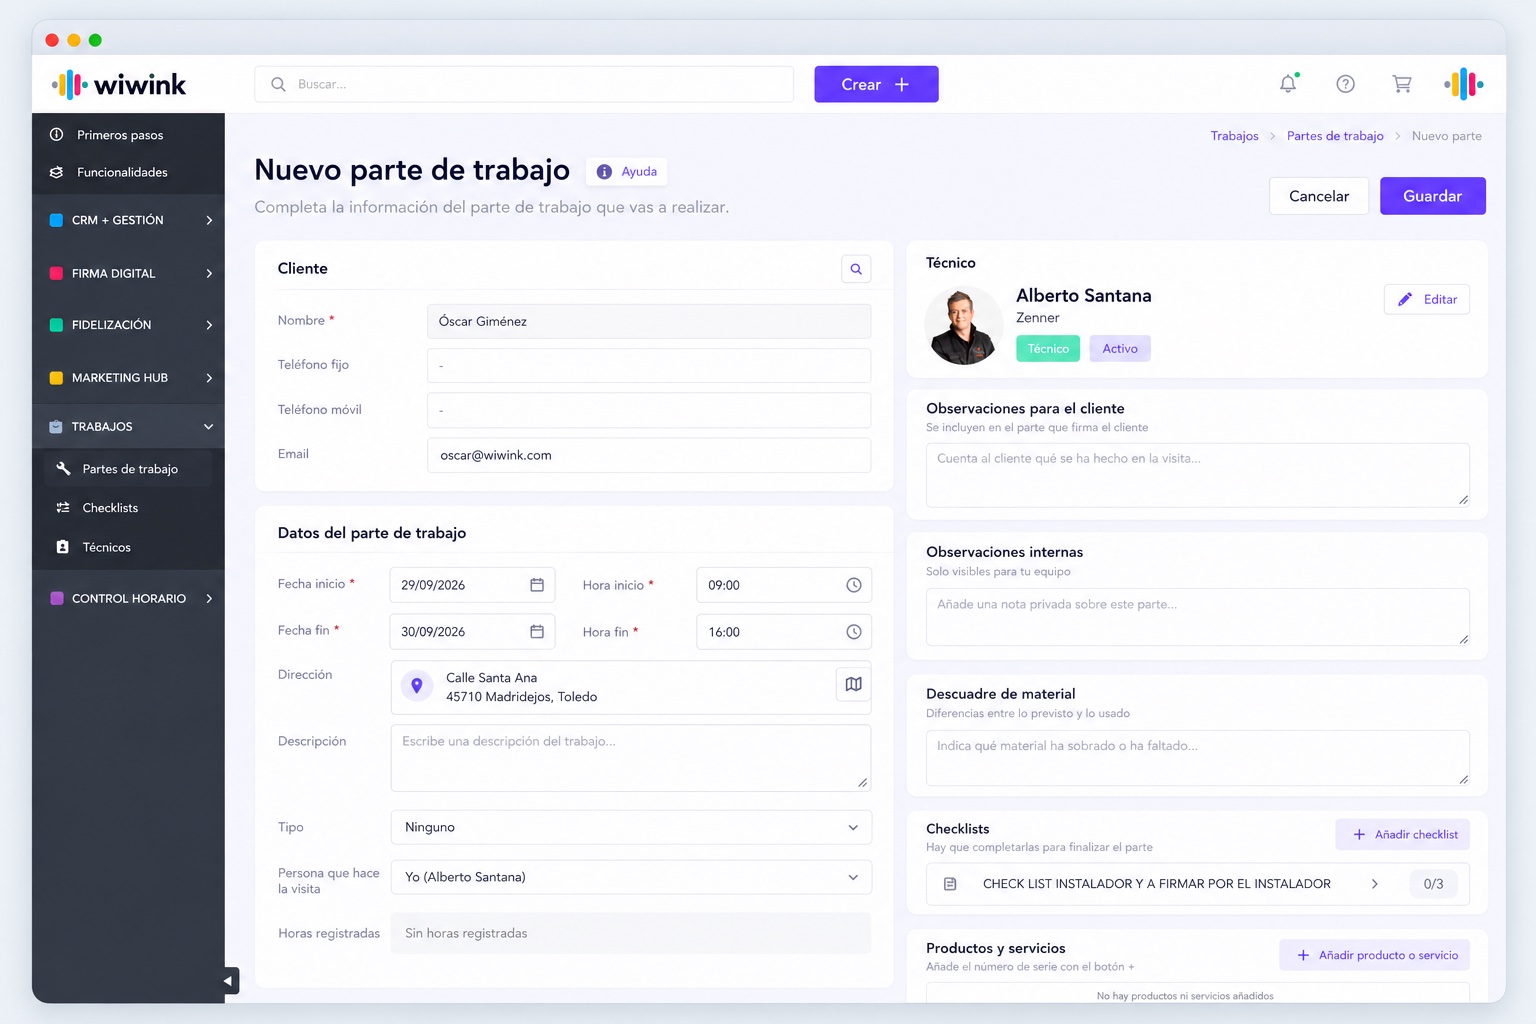The image size is (1536, 1024).
Task: Open the shopping cart icon
Action: [x=1402, y=84]
